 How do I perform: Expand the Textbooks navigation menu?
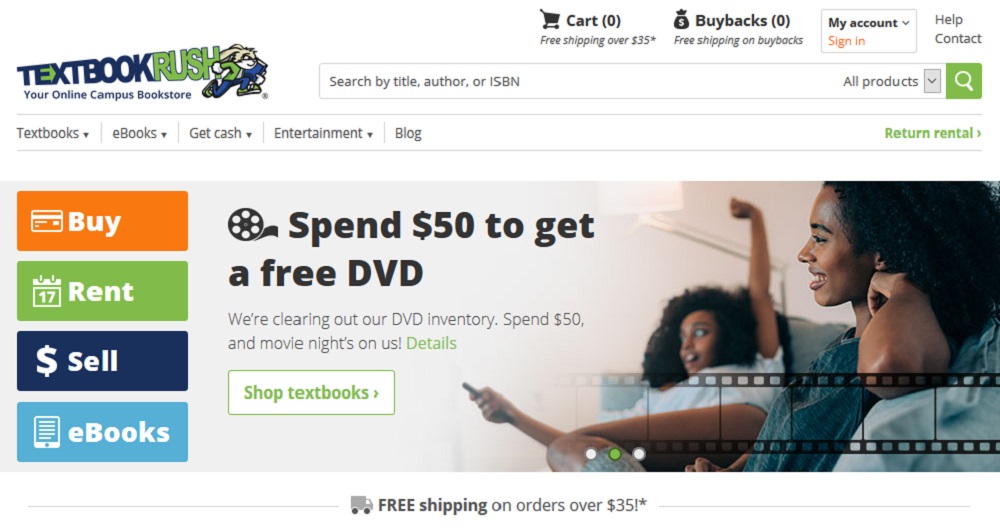tap(53, 133)
